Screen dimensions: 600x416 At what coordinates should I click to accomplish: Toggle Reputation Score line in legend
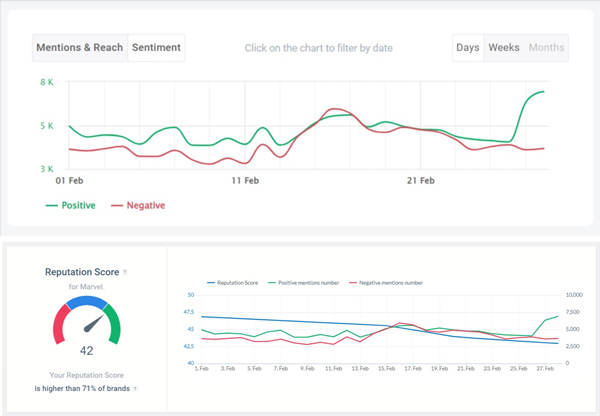tap(233, 283)
